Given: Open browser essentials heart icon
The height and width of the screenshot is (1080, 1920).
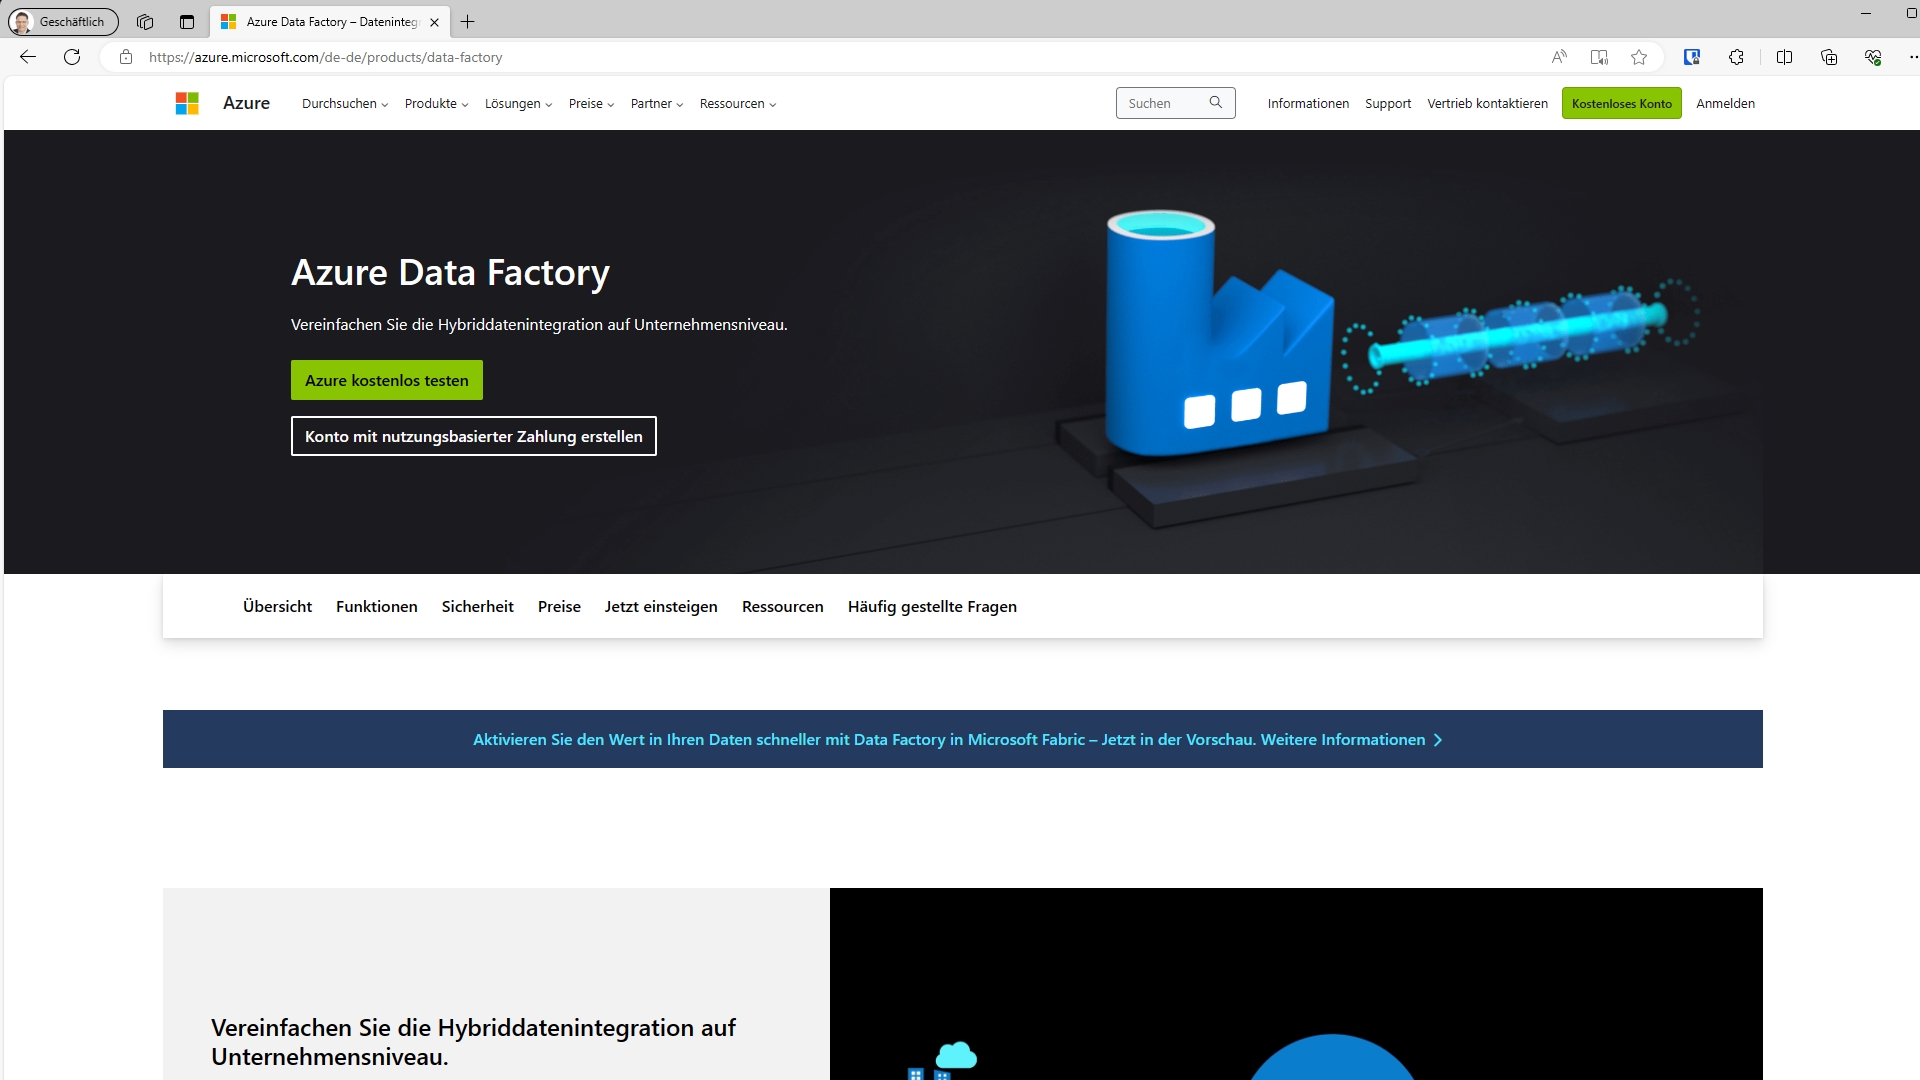Looking at the screenshot, I should click(x=1874, y=57).
